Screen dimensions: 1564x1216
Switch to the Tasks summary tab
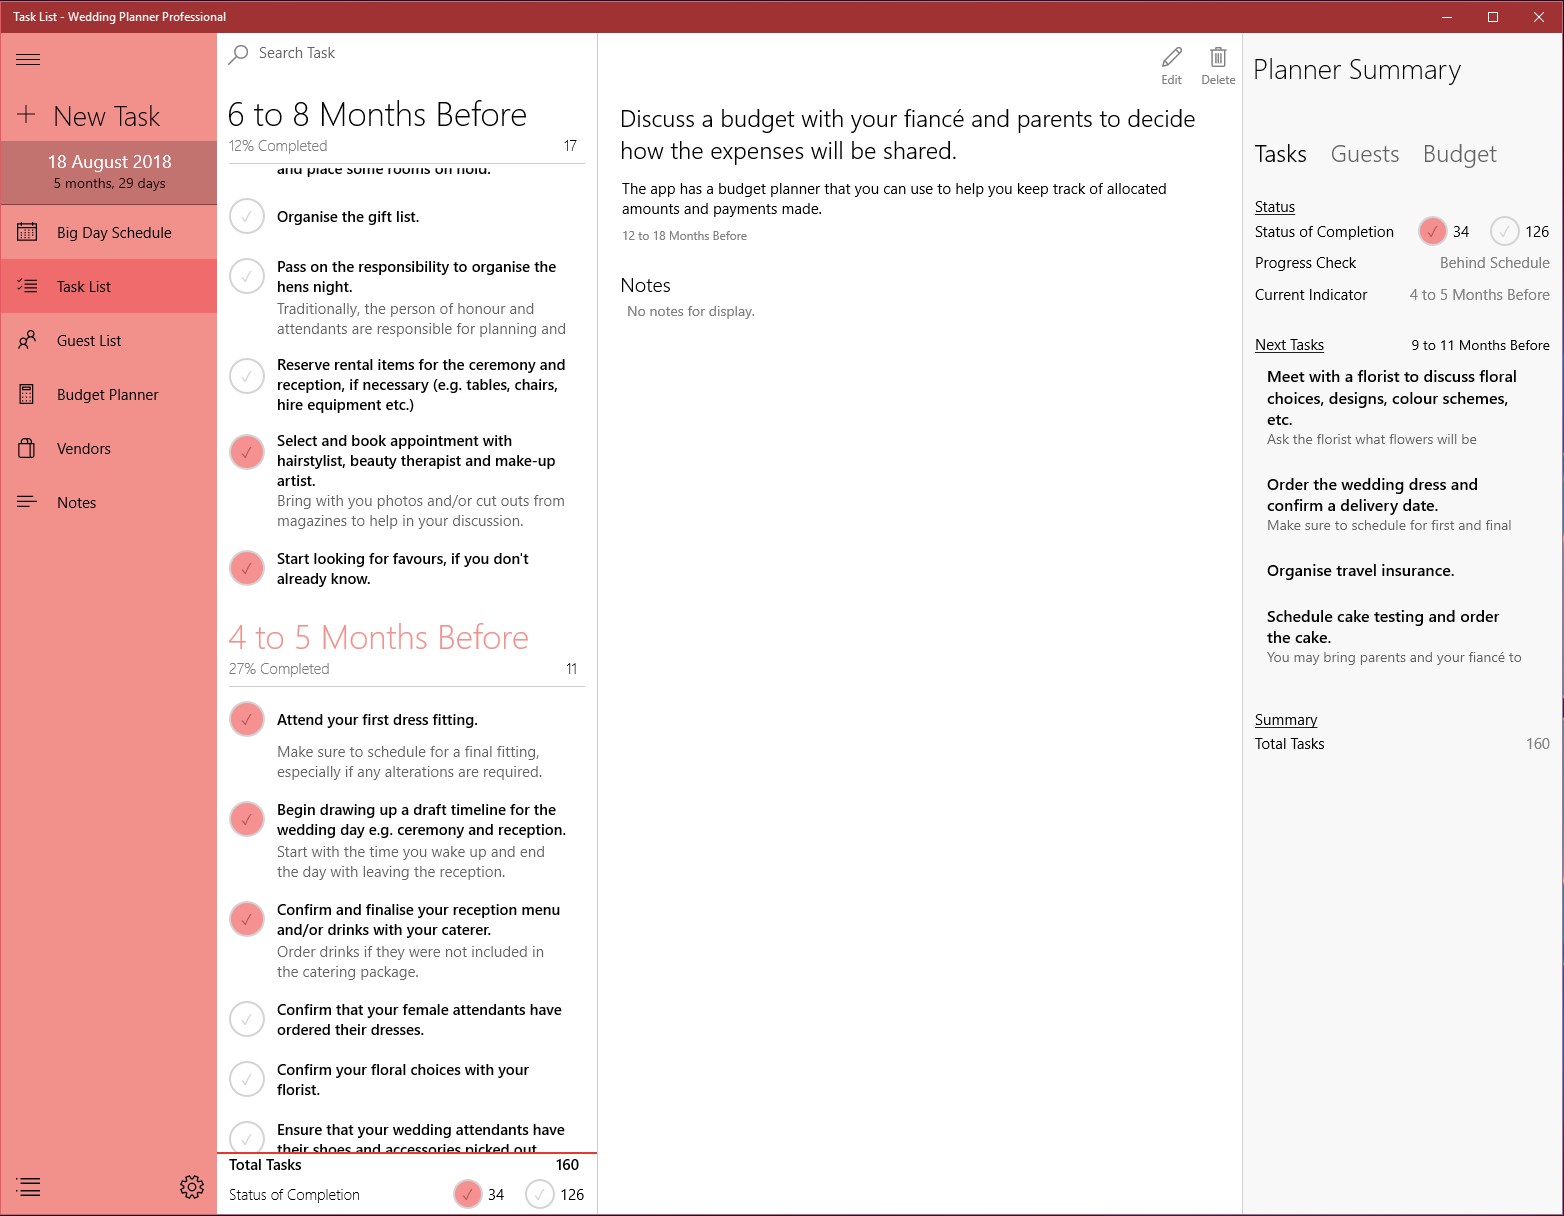pos(1280,154)
